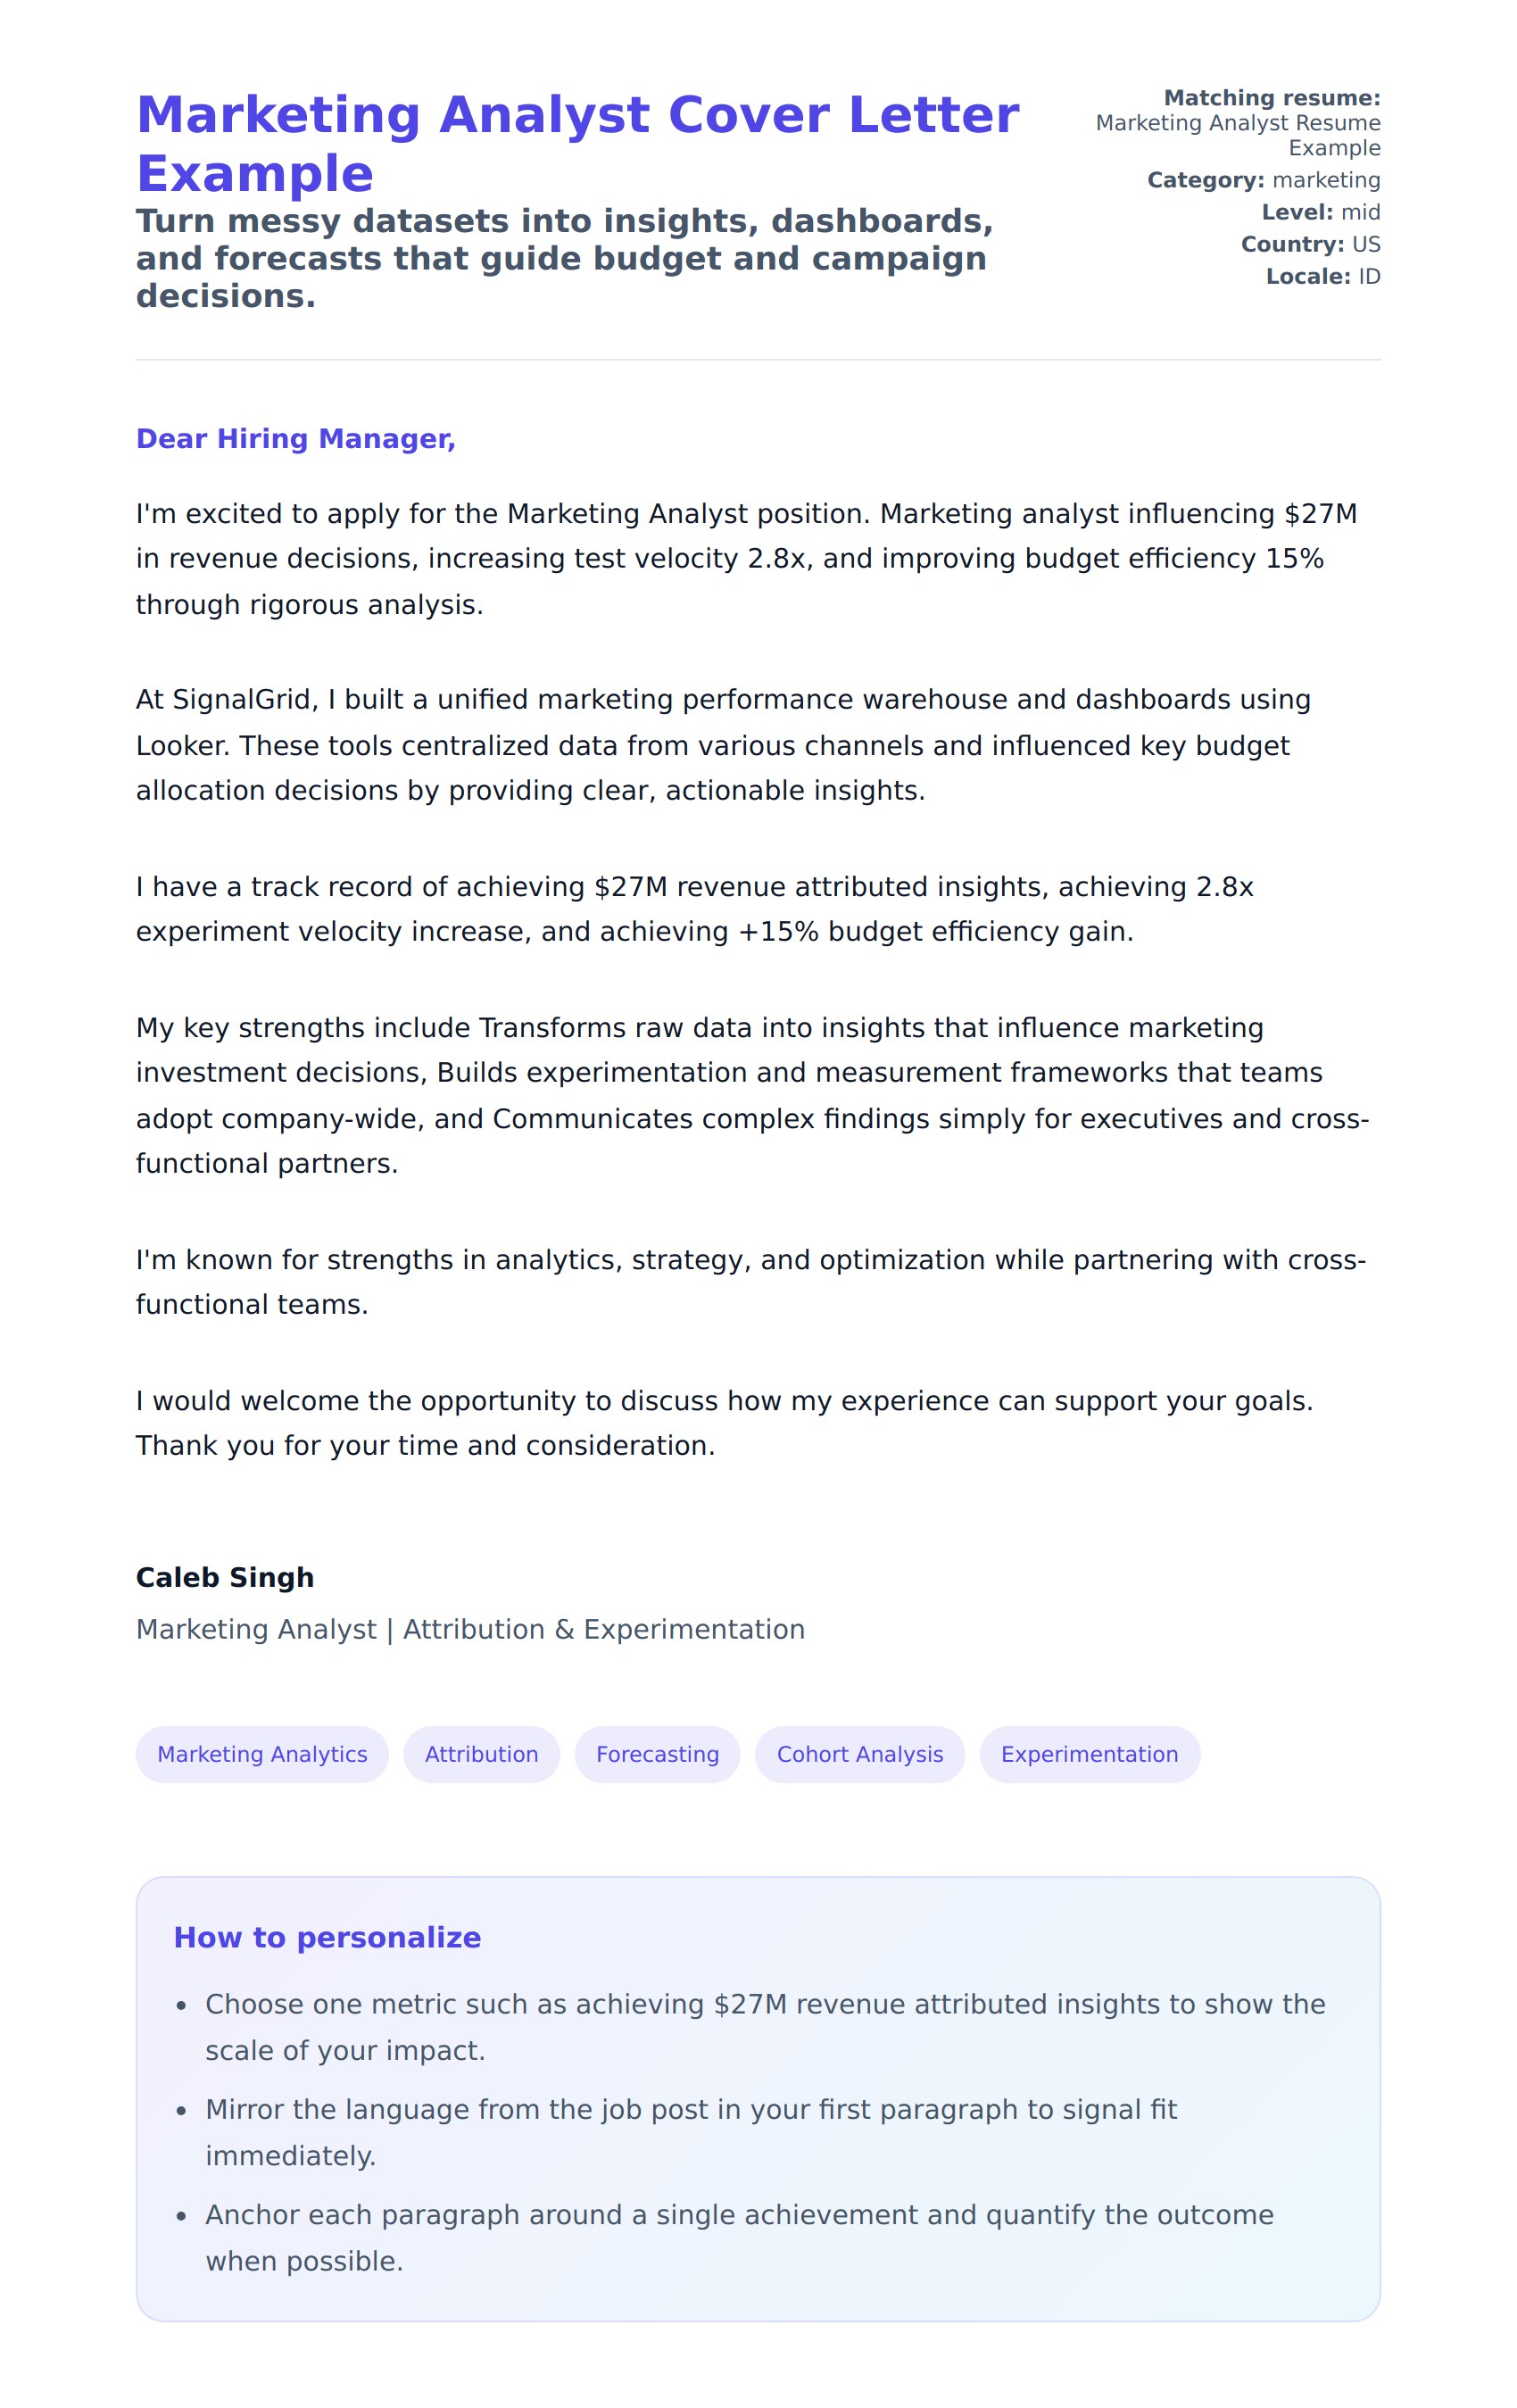
Task: Click the Dear Hiring Manager greeting
Action: click(296, 438)
